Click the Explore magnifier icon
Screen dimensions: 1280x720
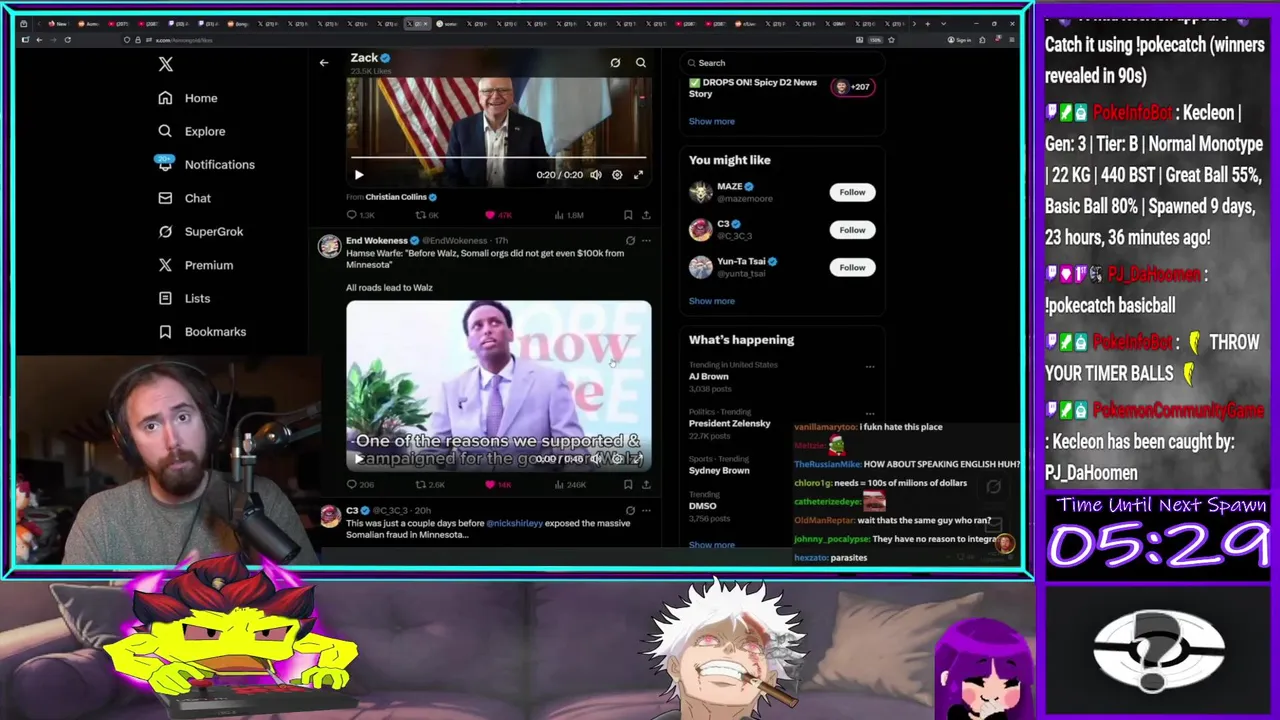tap(165, 131)
